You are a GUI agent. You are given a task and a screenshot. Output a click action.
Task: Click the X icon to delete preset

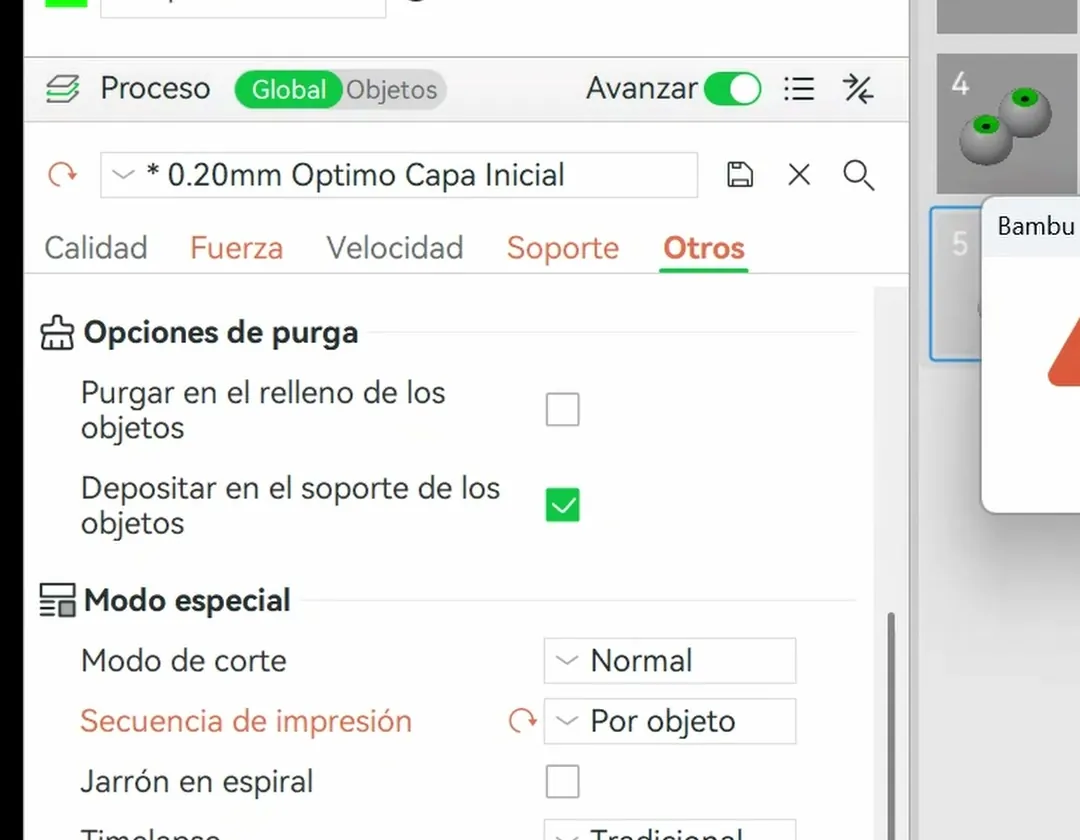pos(799,174)
